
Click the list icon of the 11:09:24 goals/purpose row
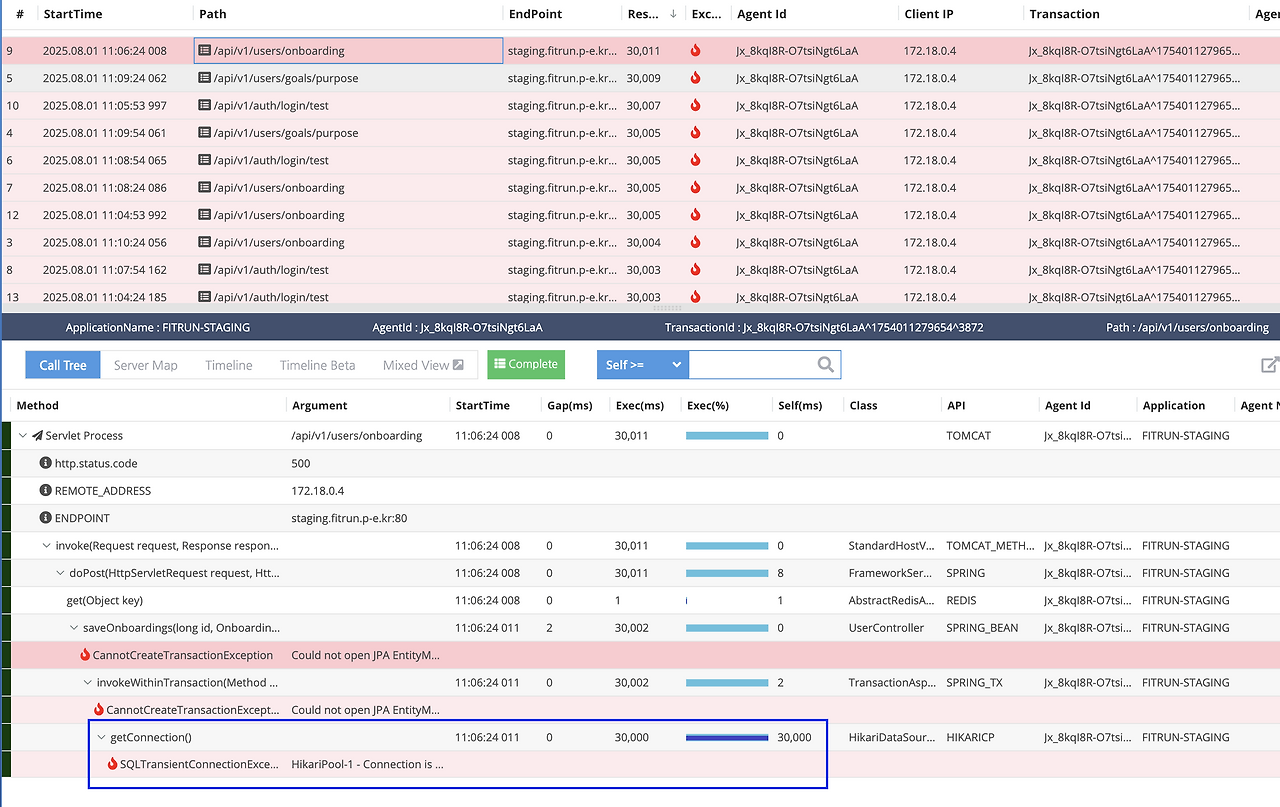pos(204,78)
